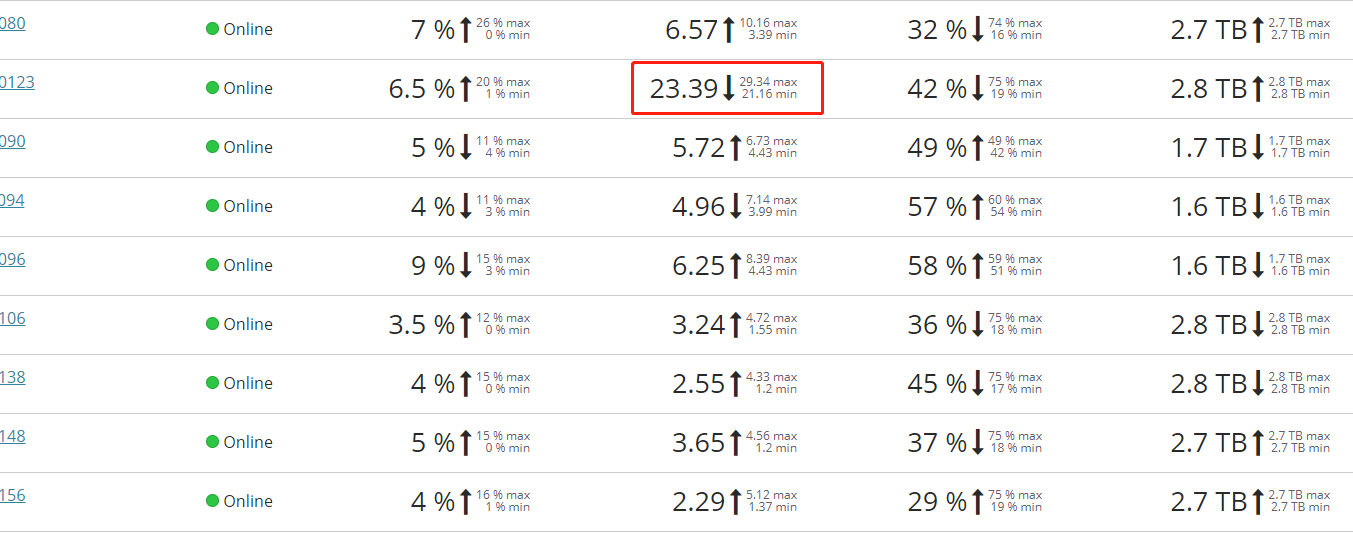Viewport: 1353px width, 533px height.
Task: Click the Online status text in the 138 row
Action: click(x=248, y=383)
